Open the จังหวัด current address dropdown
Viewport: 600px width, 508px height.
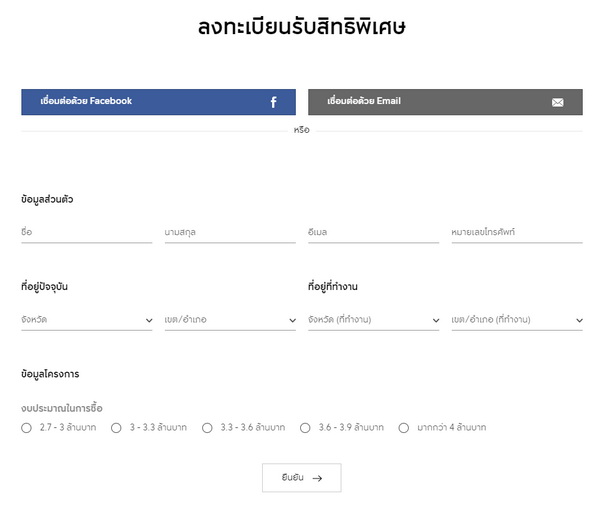86,320
